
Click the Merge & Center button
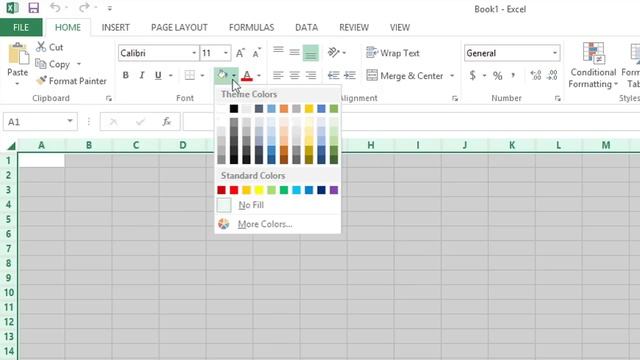pos(404,76)
